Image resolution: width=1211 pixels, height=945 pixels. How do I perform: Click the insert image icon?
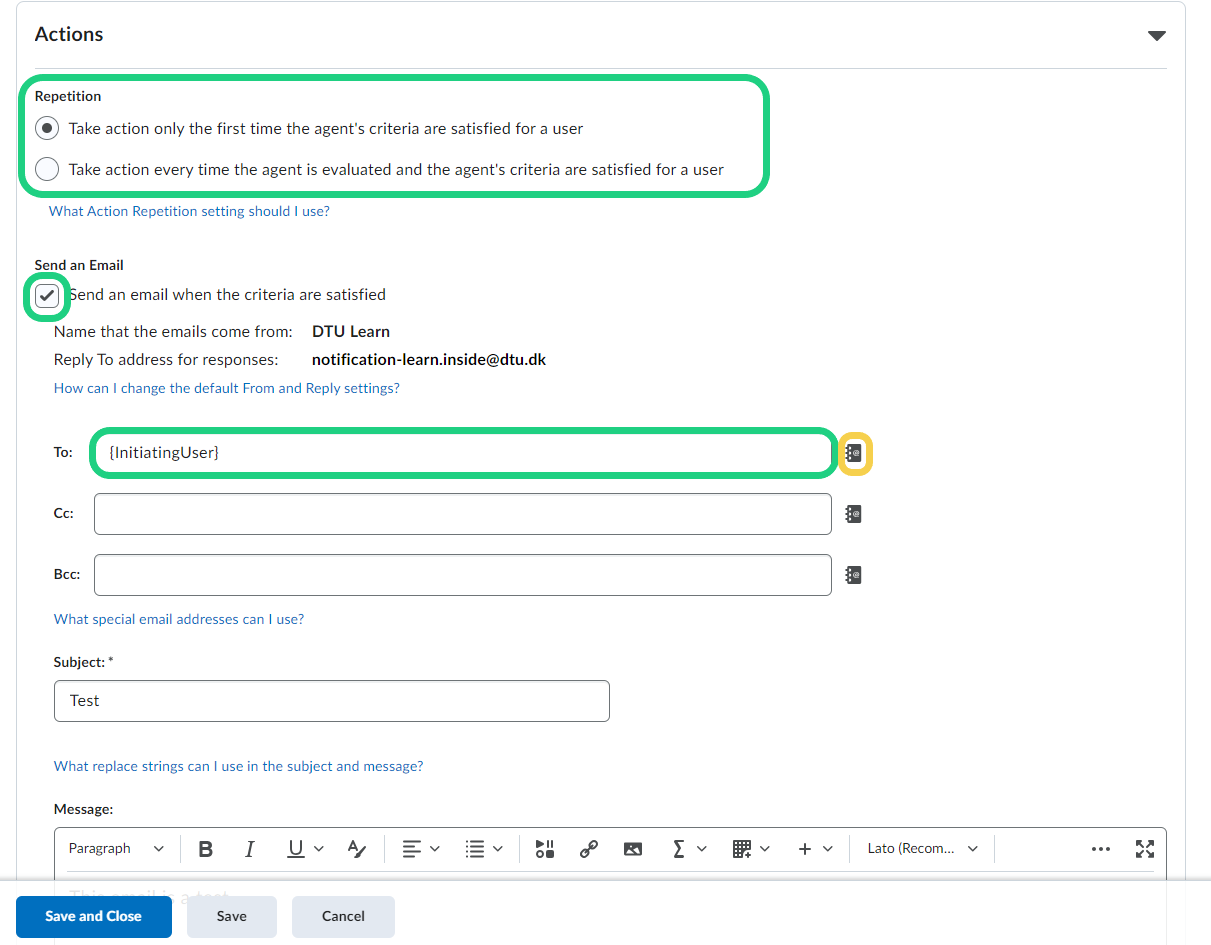click(633, 849)
